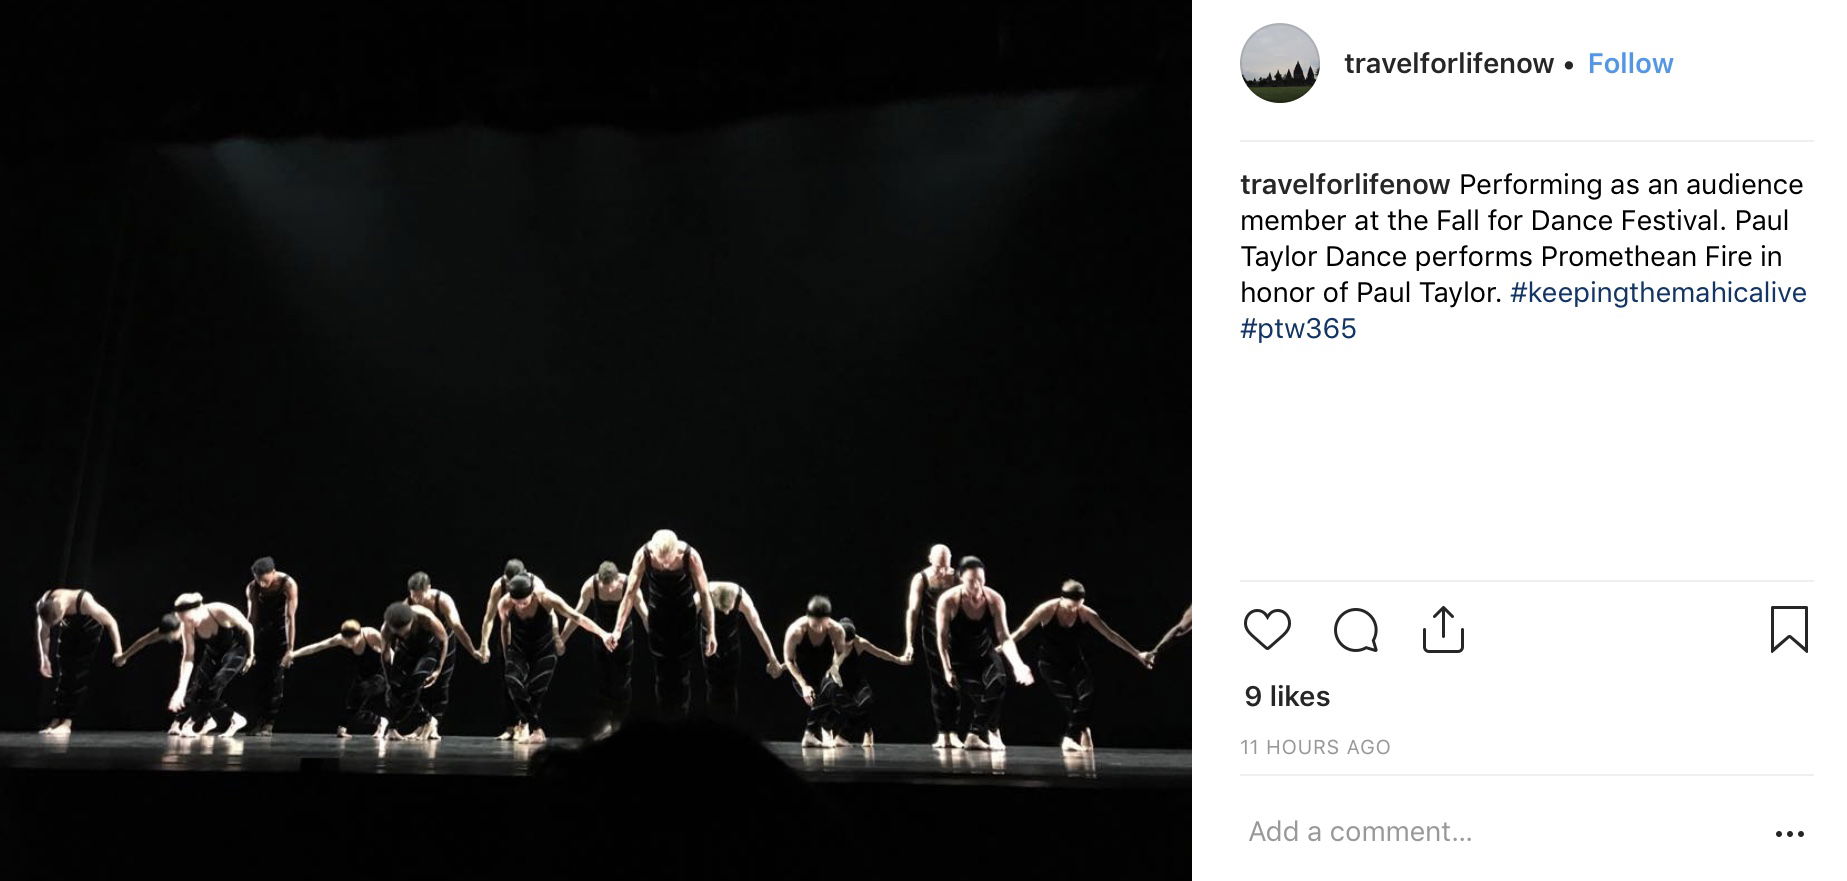Share the post using the upload arrow icon
The height and width of the screenshot is (881, 1847).
point(1443,629)
